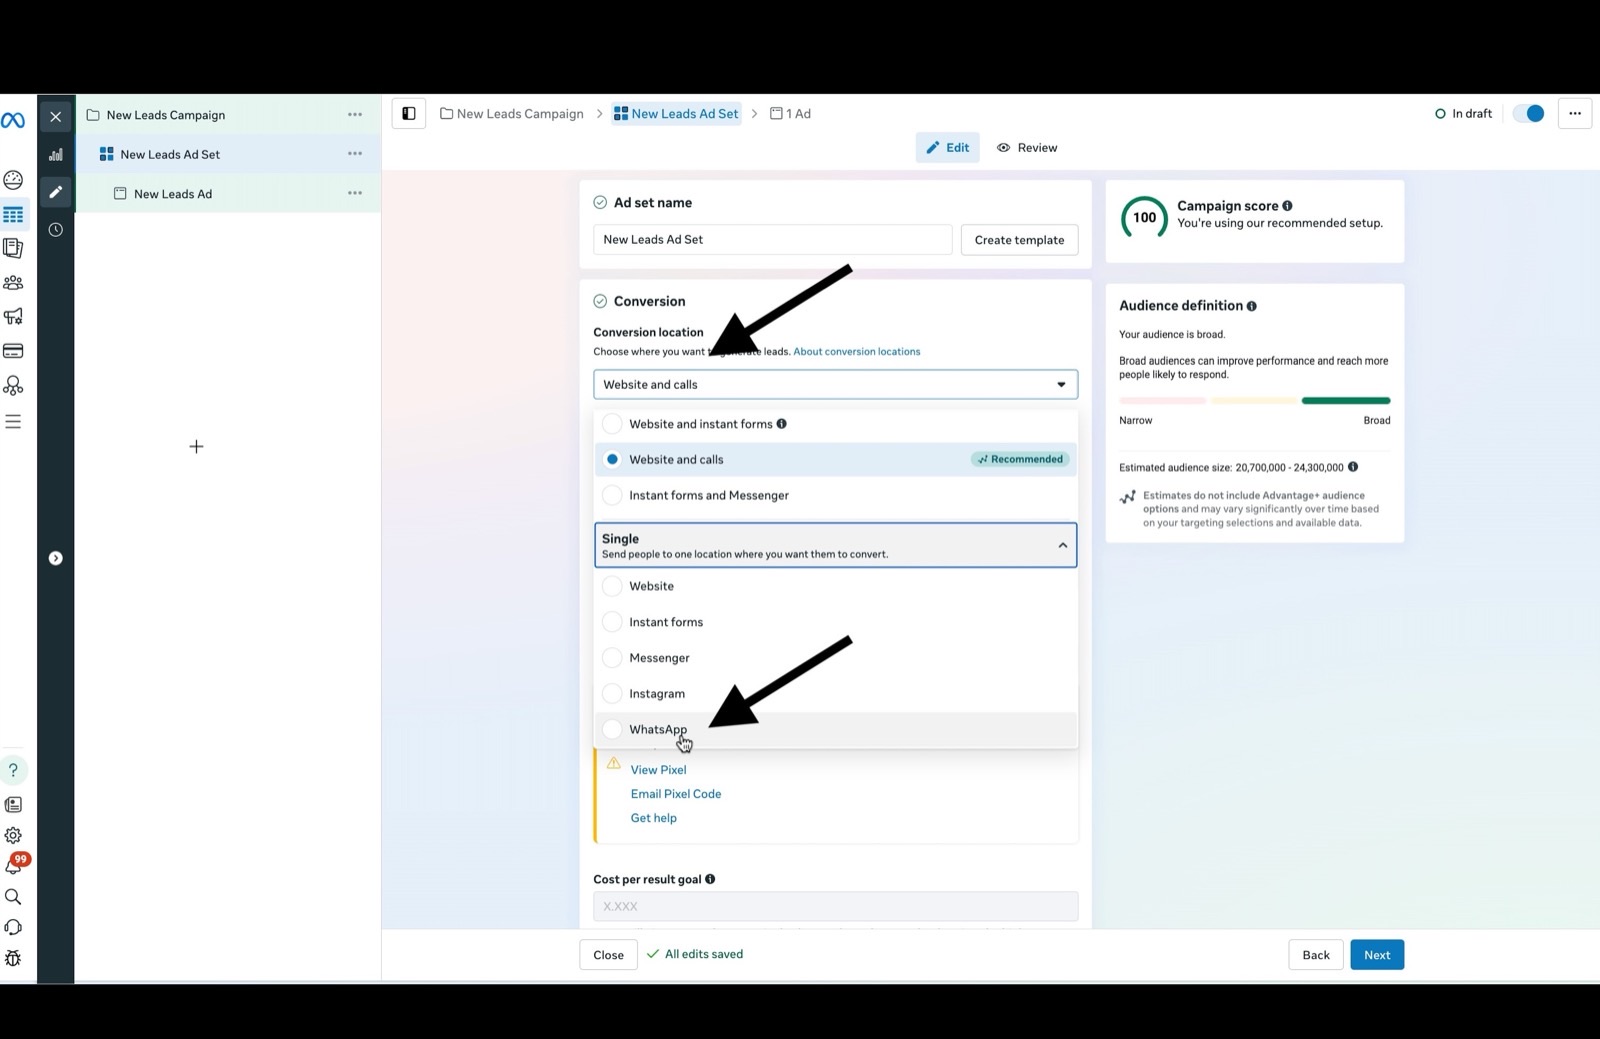Collapse the Single section chevron

tap(1062, 546)
